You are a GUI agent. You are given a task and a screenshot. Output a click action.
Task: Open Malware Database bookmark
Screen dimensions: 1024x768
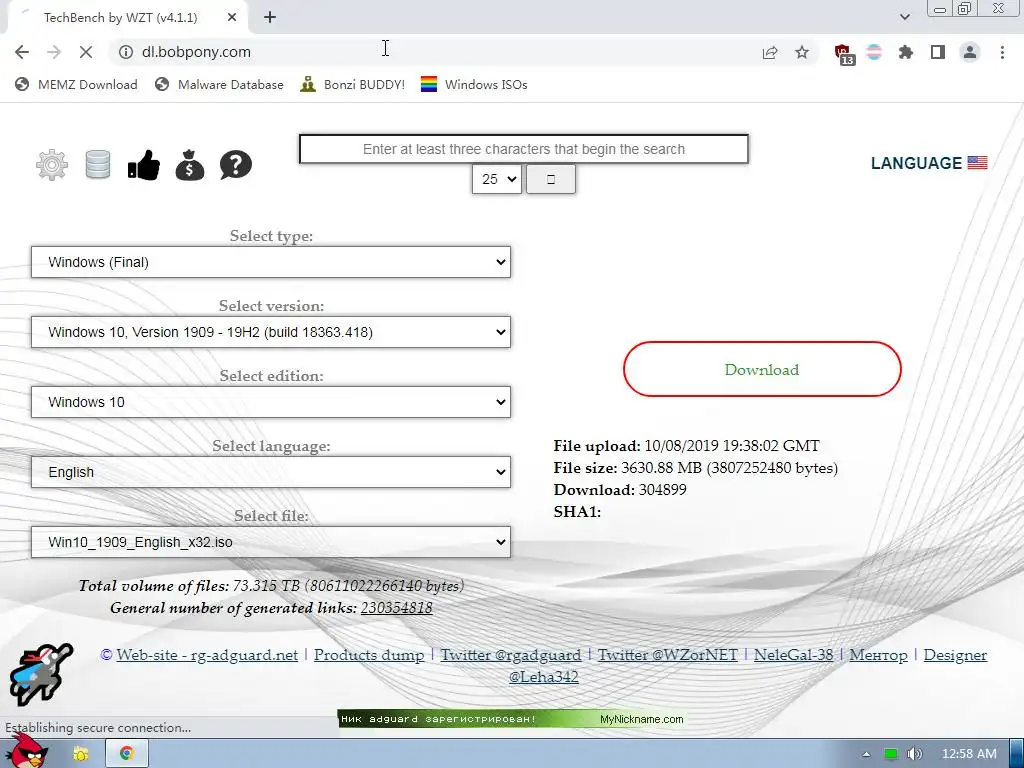(x=219, y=84)
